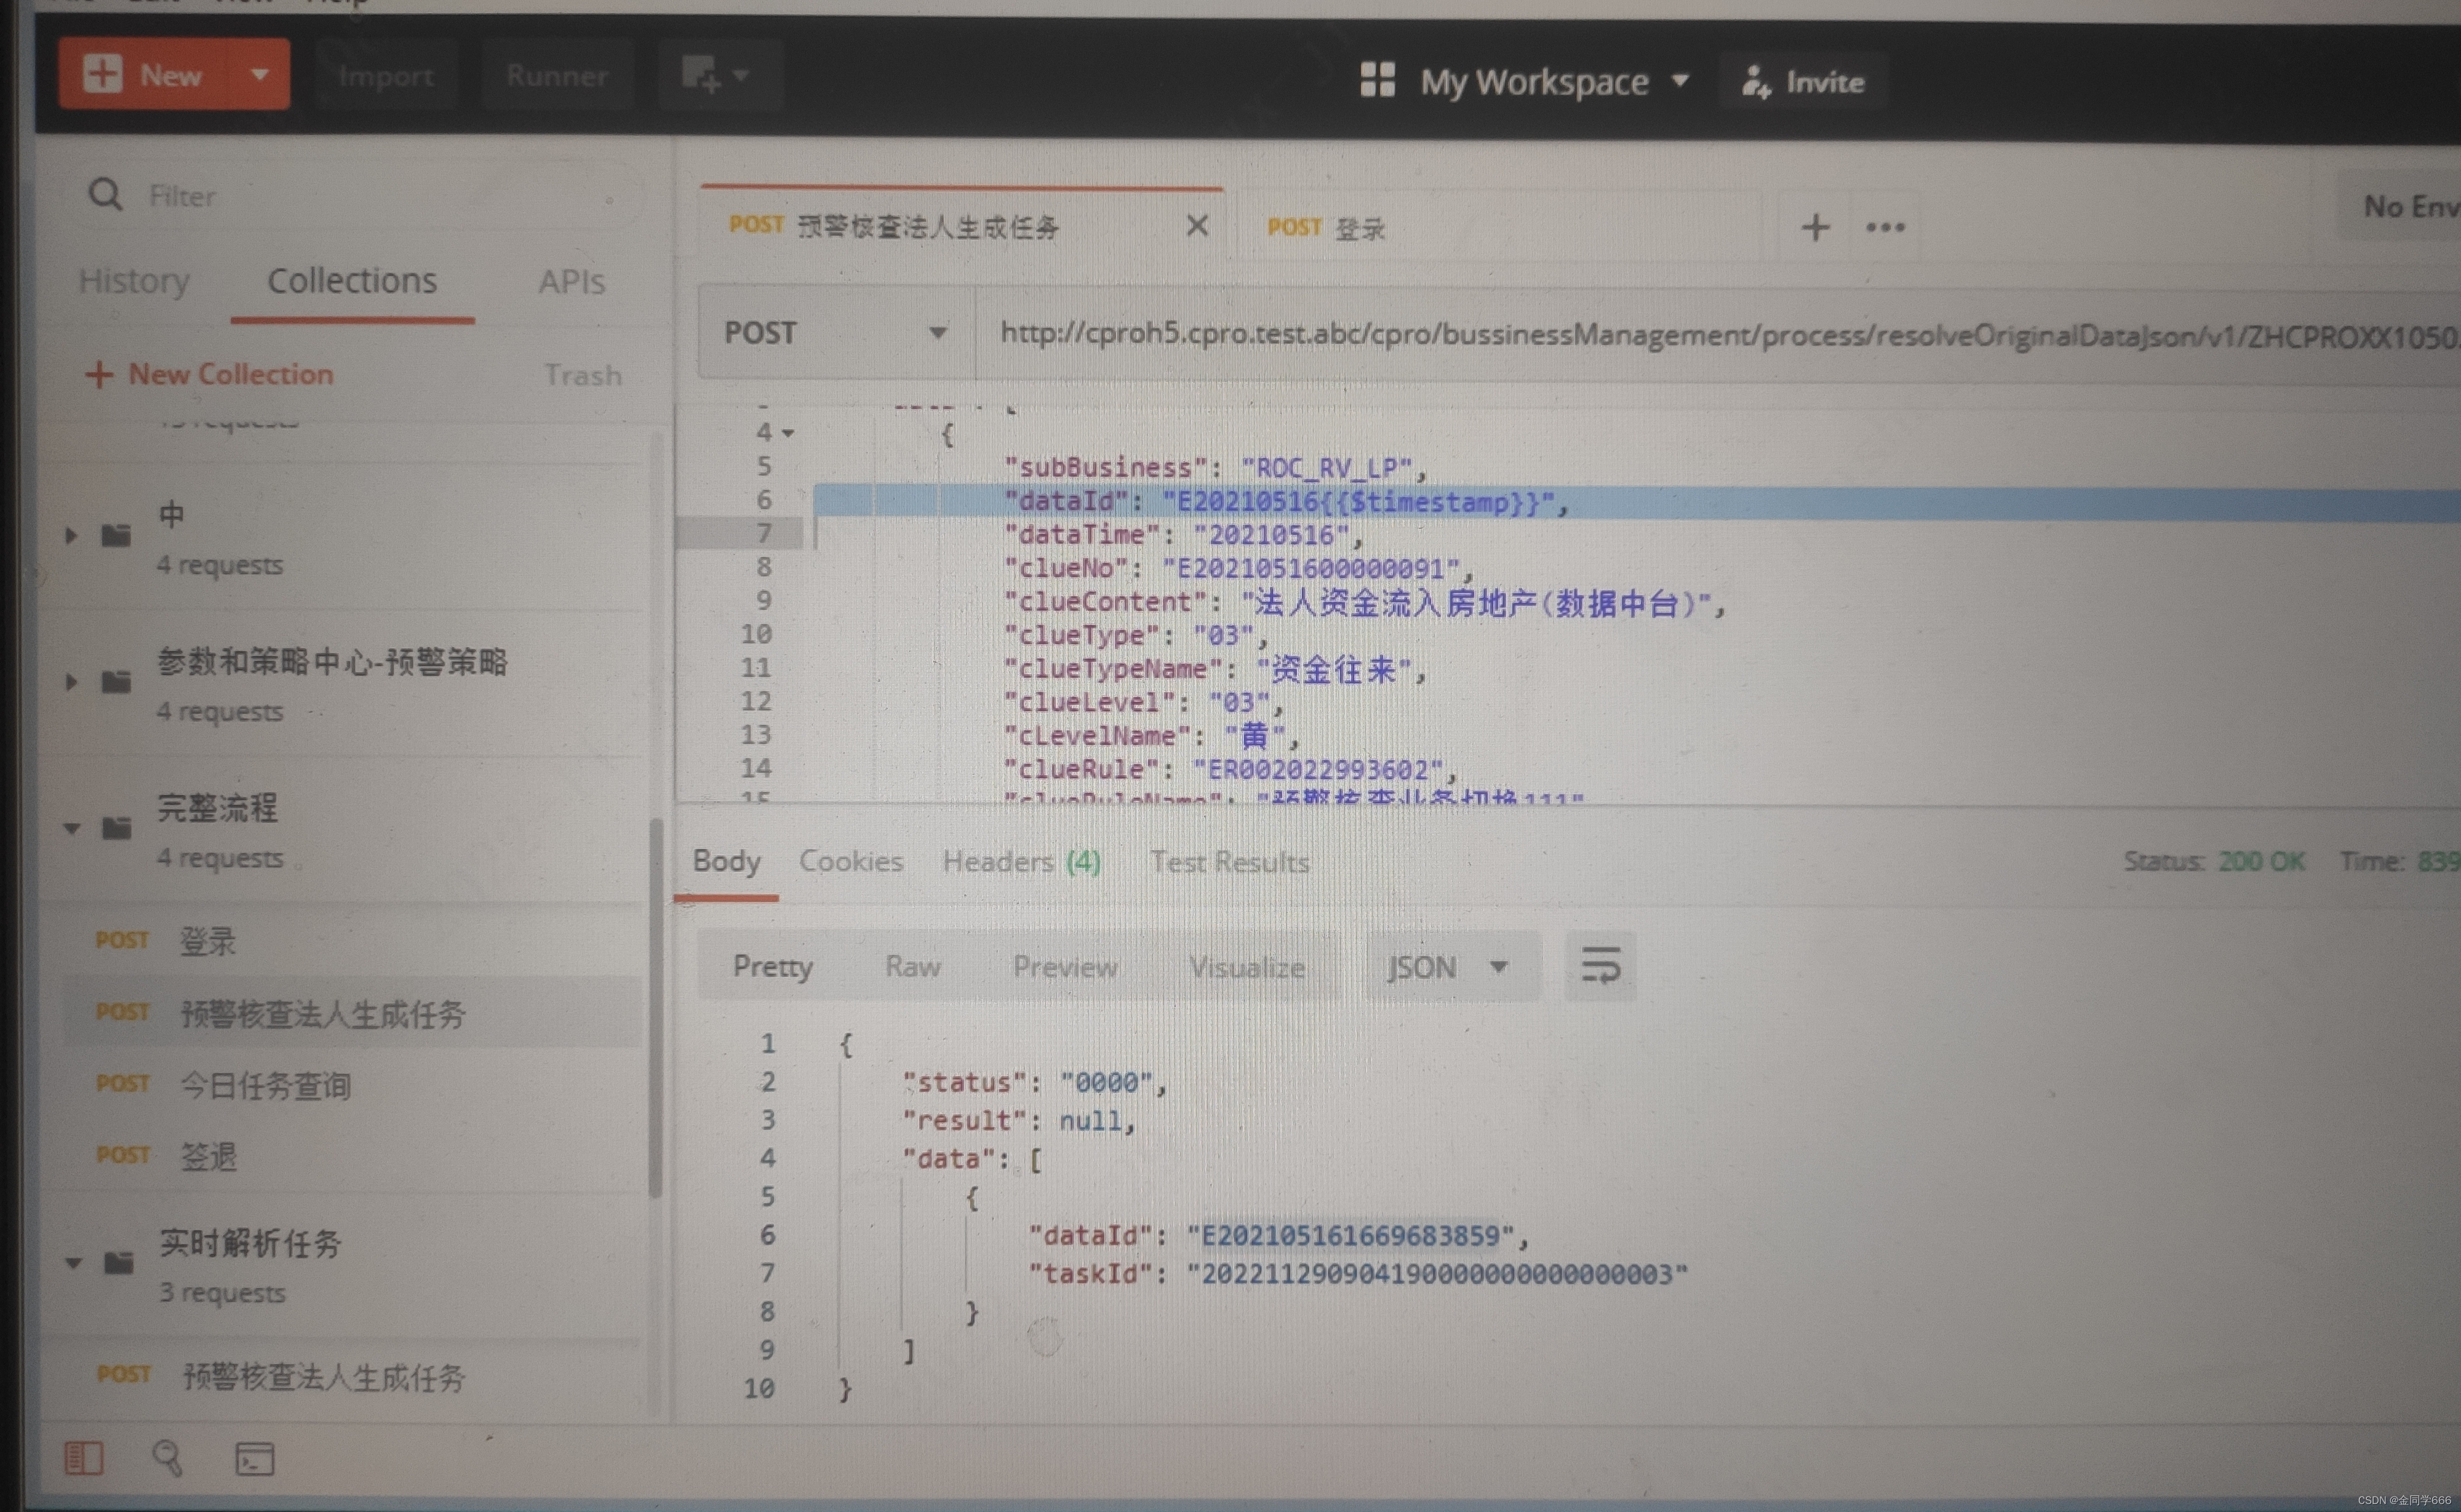Screen dimensions: 2461x1512
Task: Switch to the Raw response view
Action: point(912,966)
